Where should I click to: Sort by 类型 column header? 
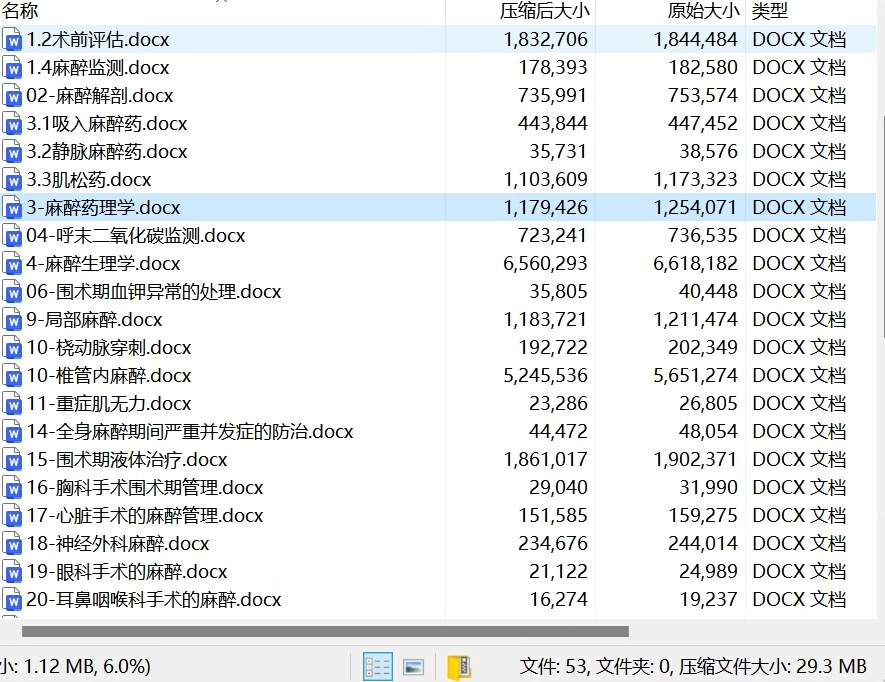[769, 10]
